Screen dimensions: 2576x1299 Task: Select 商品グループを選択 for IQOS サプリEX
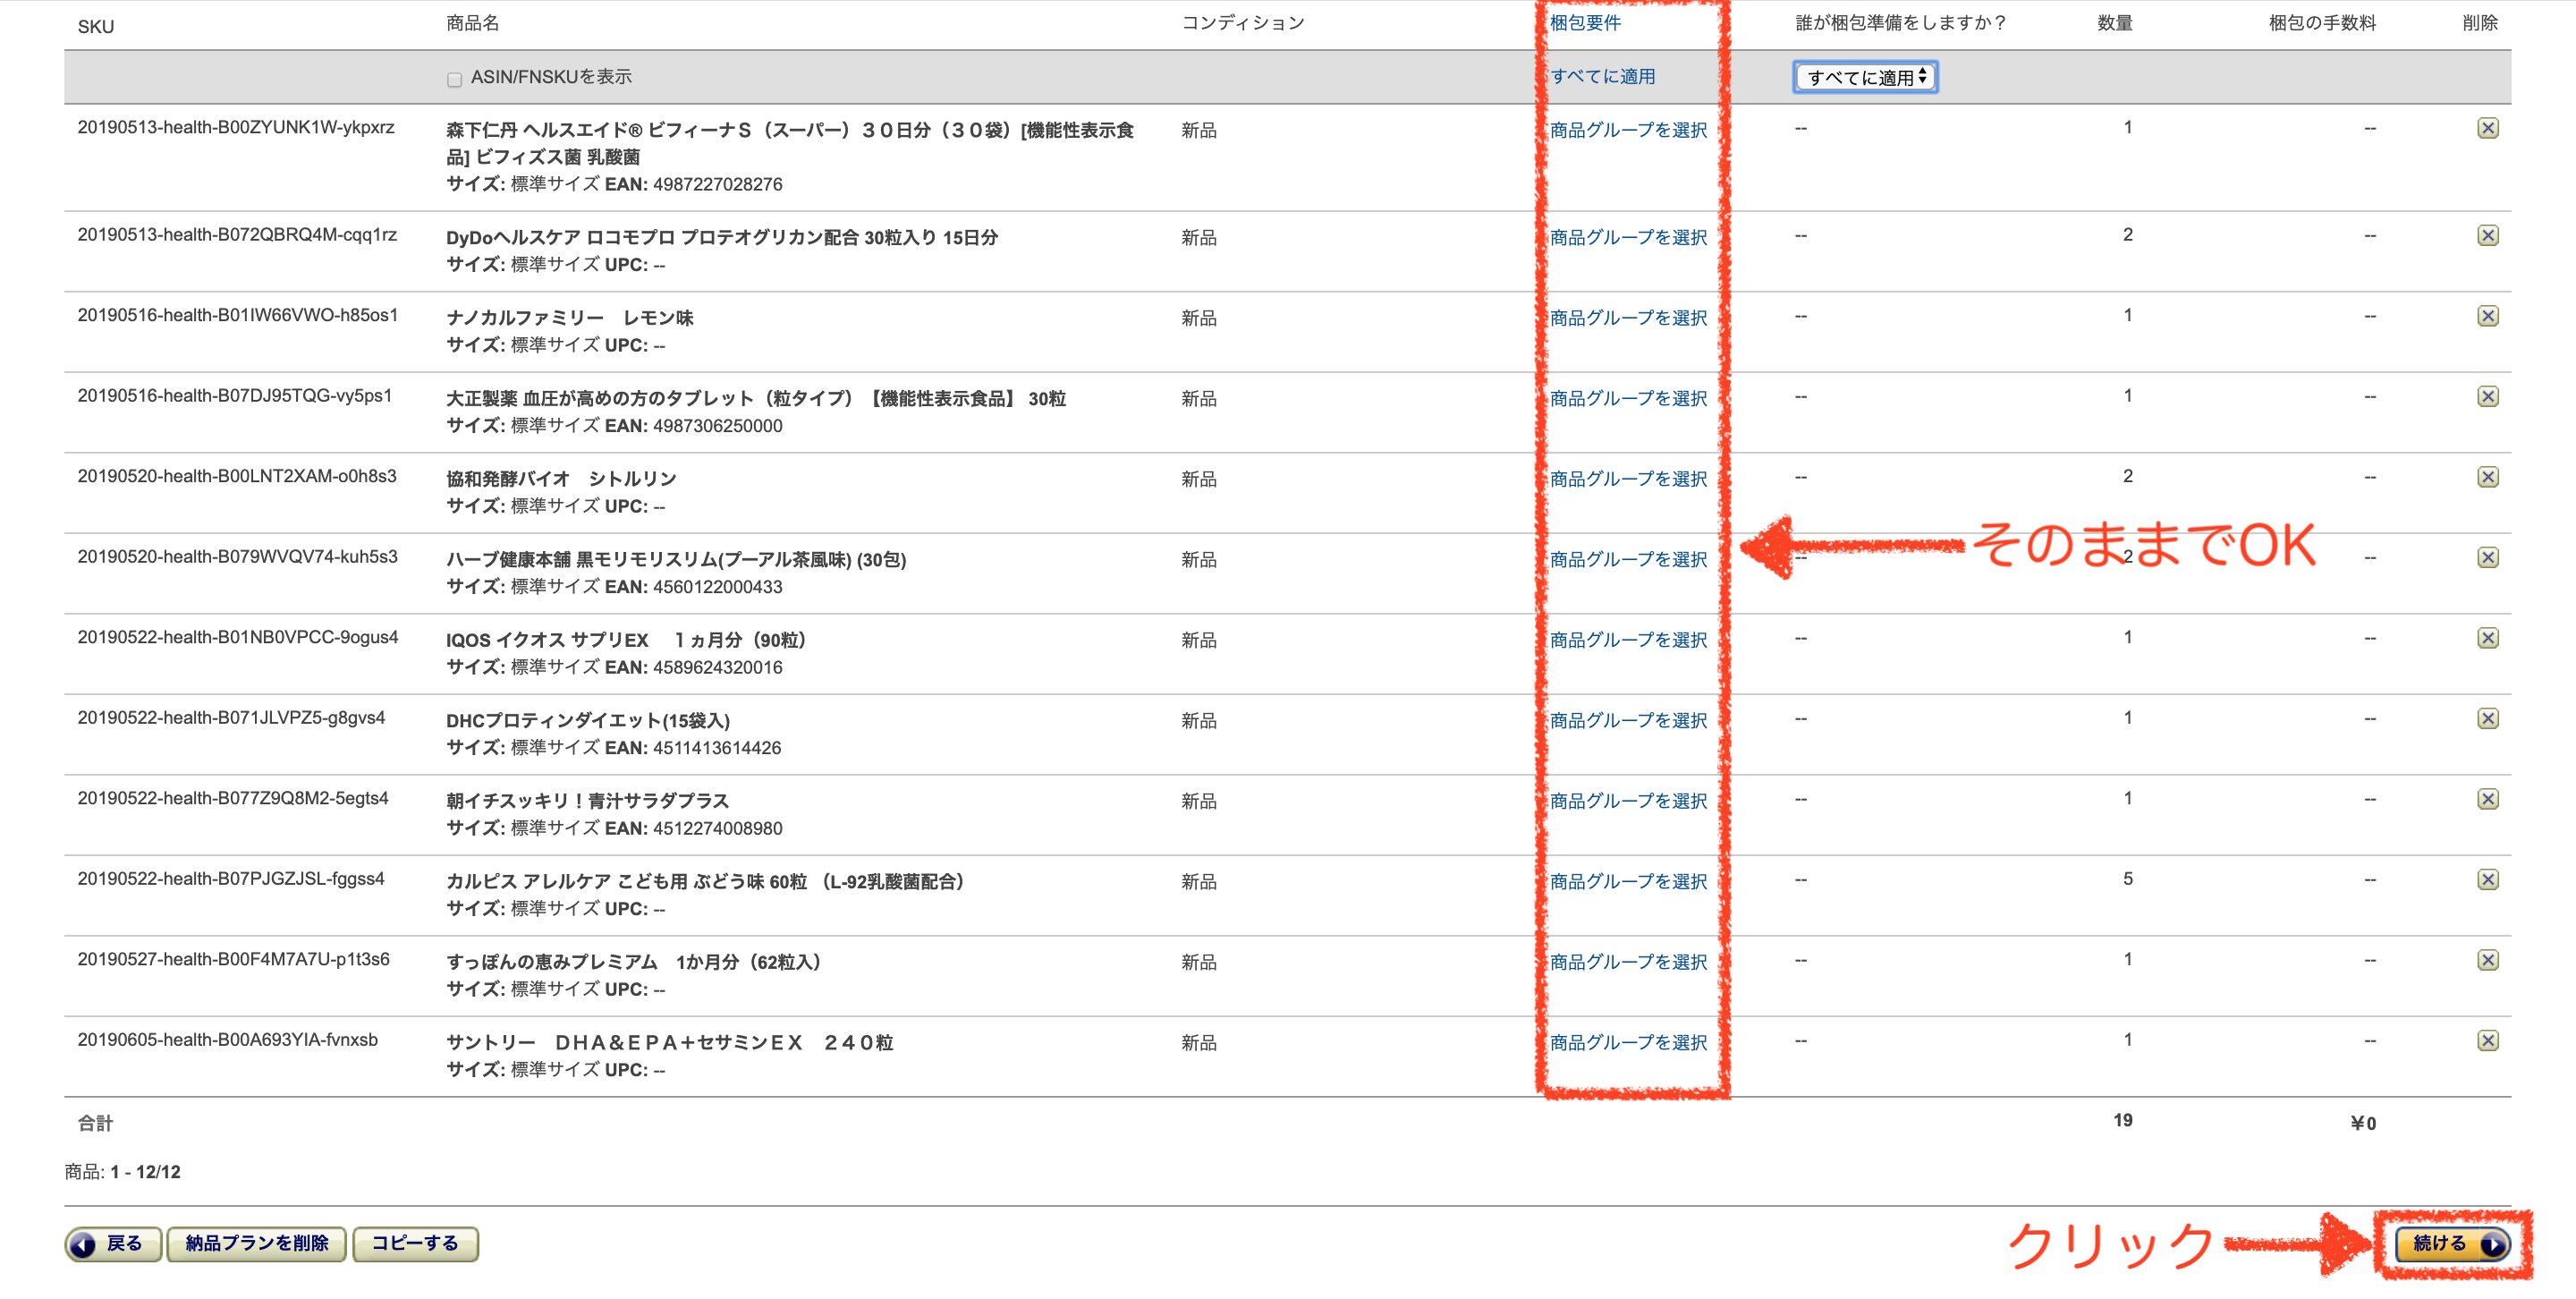(x=1628, y=640)
